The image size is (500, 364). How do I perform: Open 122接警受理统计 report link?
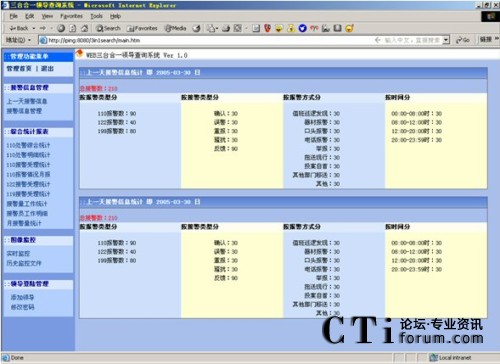[28, 184]
